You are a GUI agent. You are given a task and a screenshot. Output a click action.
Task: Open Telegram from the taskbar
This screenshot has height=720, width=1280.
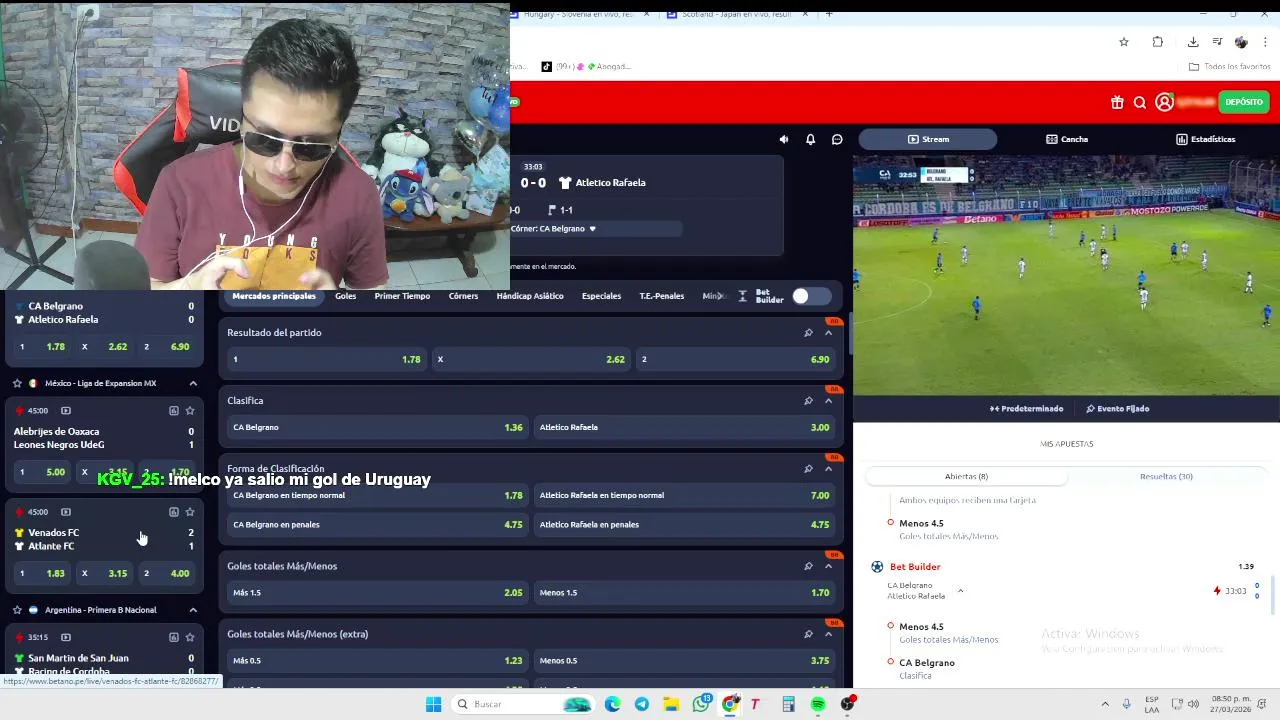click(642, 704)
